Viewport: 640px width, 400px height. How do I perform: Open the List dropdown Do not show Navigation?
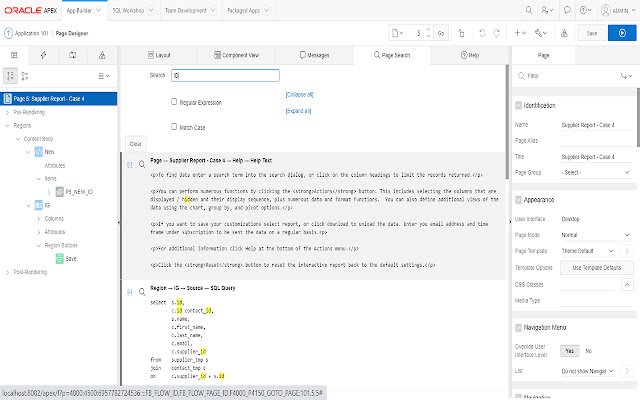tap(588, 371)
